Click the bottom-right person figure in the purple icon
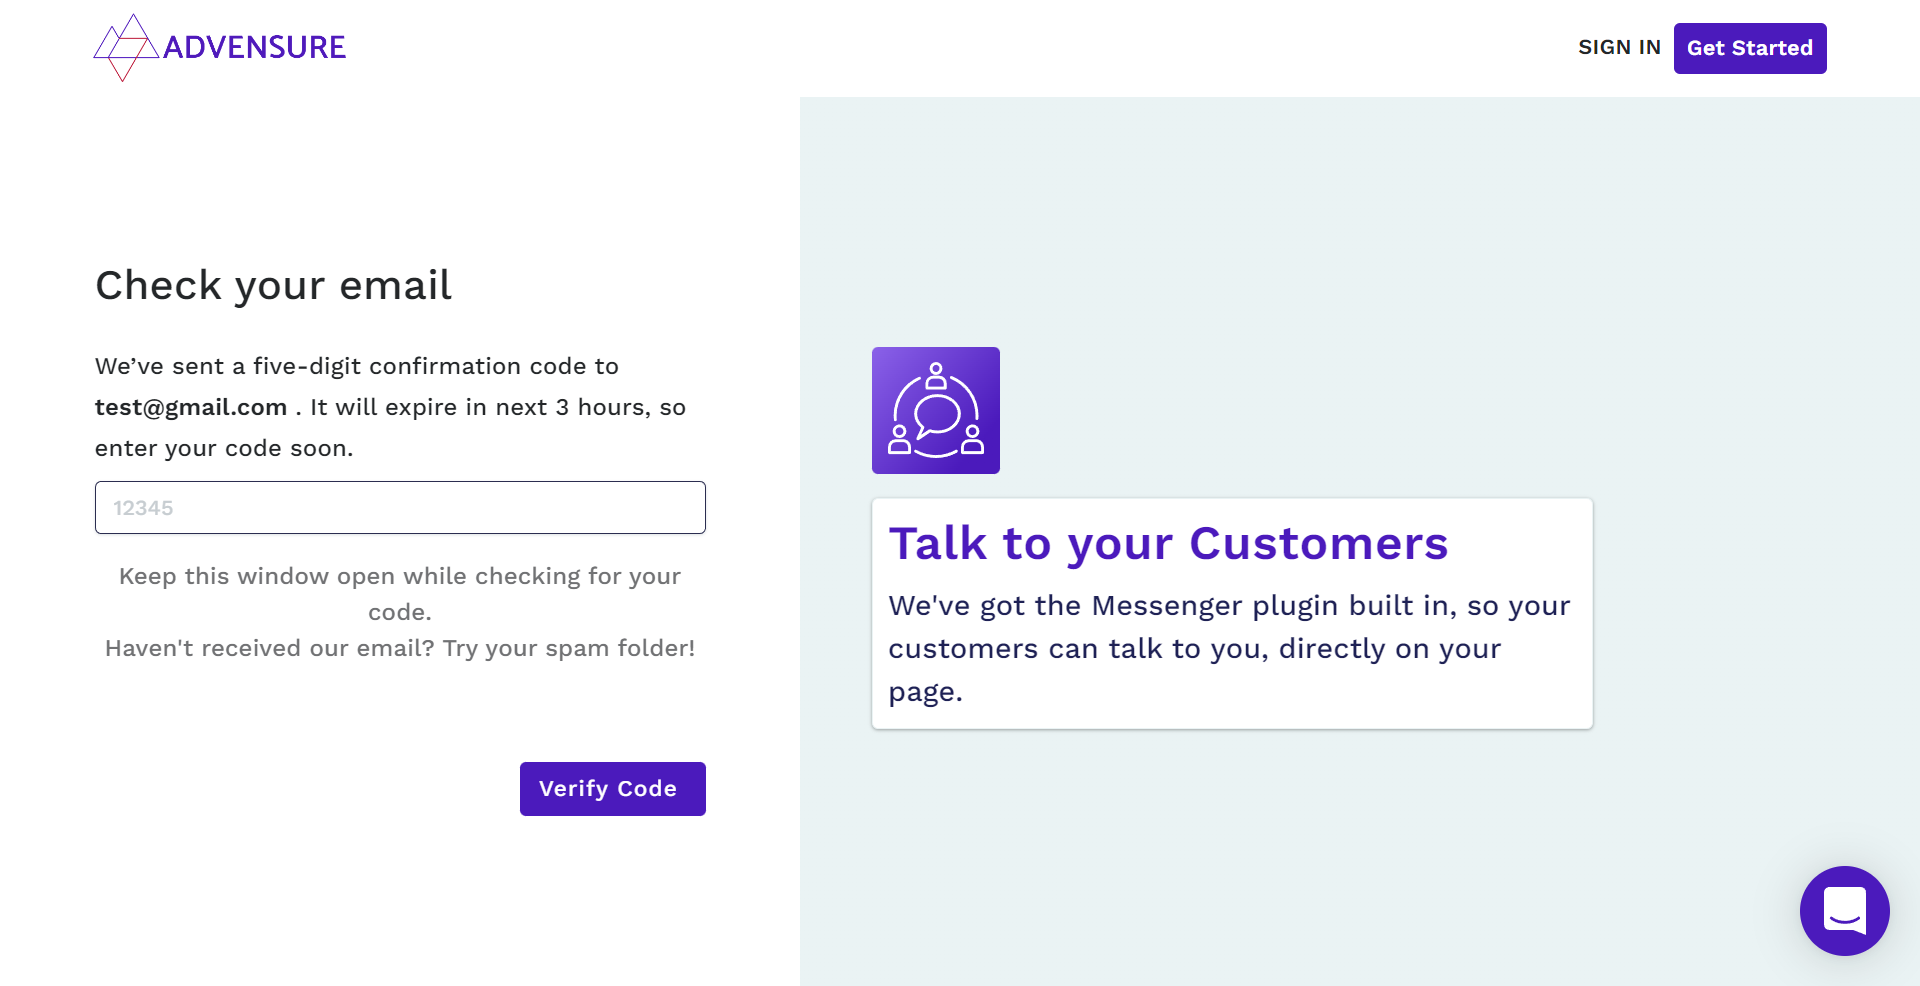 [x=972, y=440]
